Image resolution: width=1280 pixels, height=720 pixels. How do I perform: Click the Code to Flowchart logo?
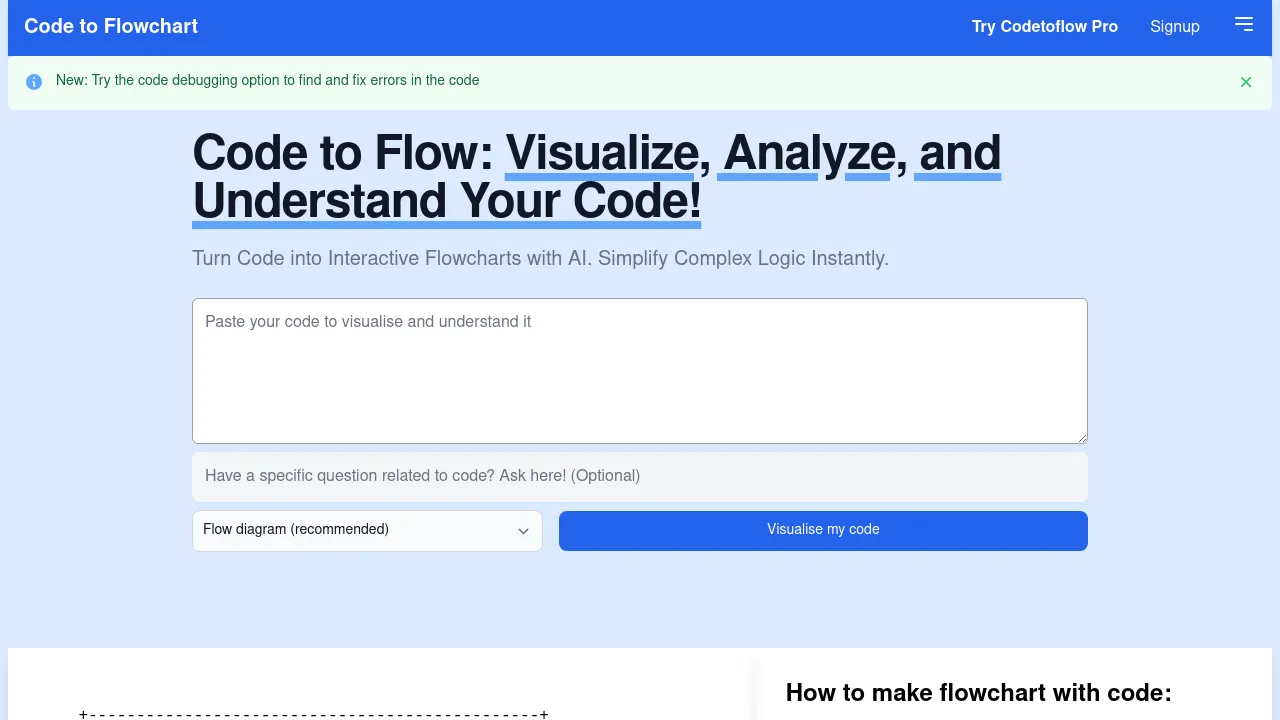[x=110, y=26]
